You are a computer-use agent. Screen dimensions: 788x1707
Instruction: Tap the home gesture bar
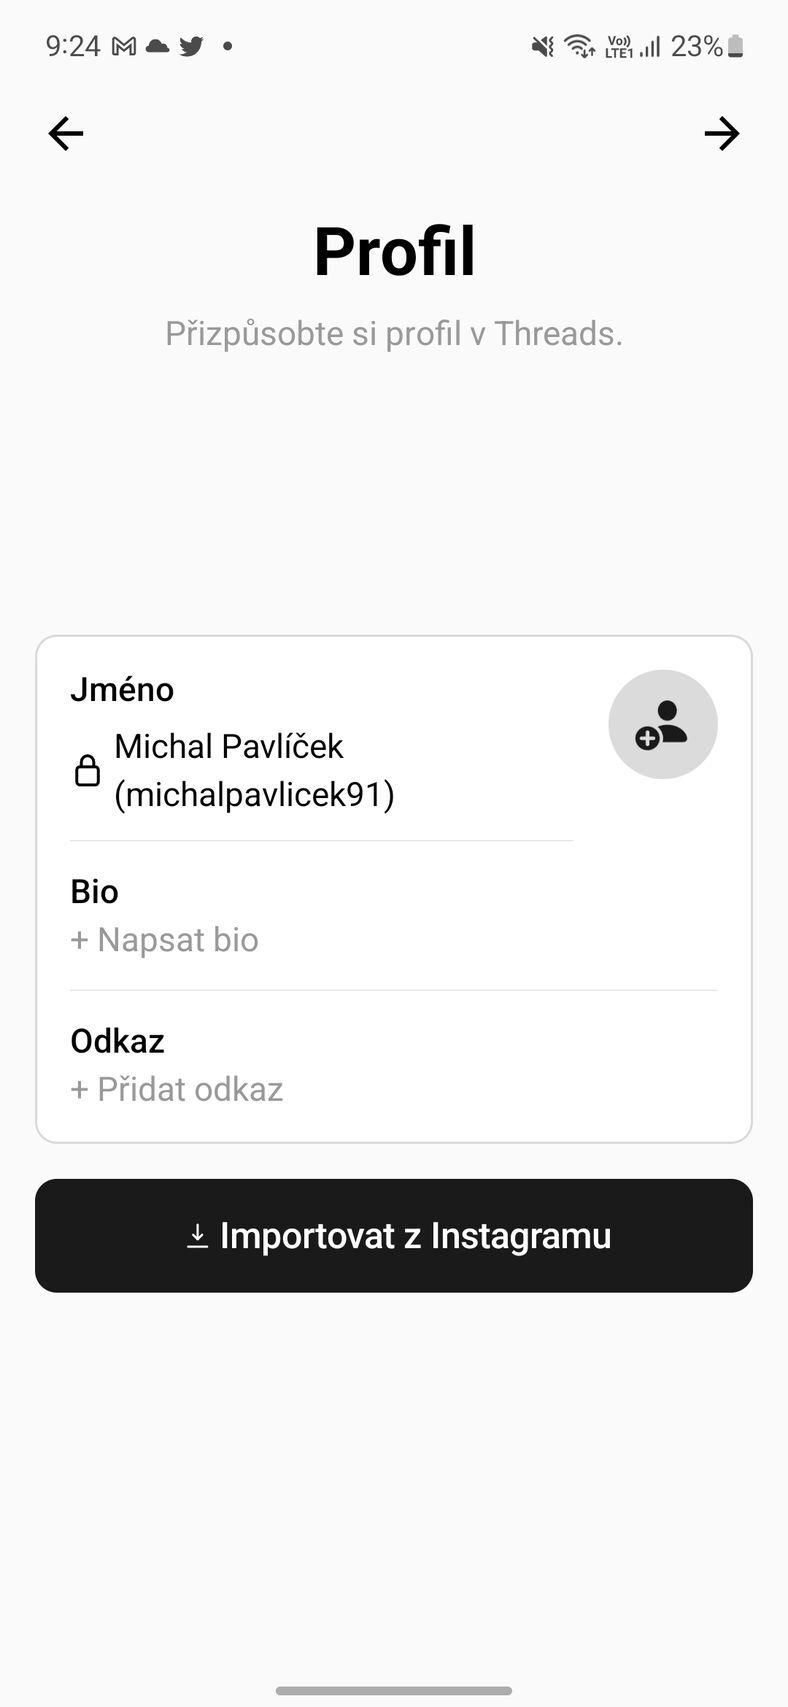pos(394,1690)
